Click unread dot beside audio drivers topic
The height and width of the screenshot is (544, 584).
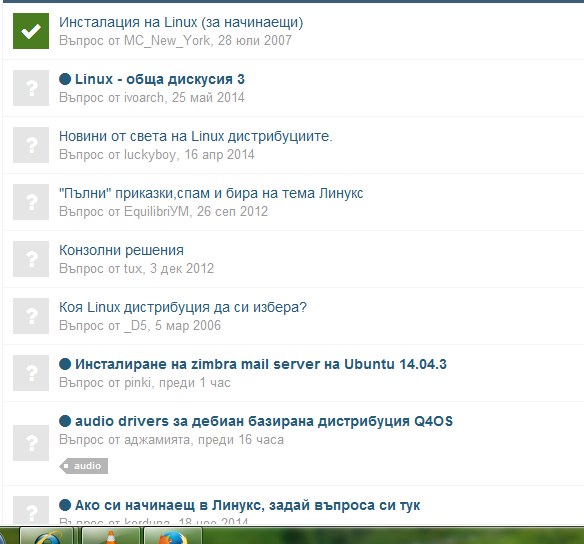click(x=65, y=421)
